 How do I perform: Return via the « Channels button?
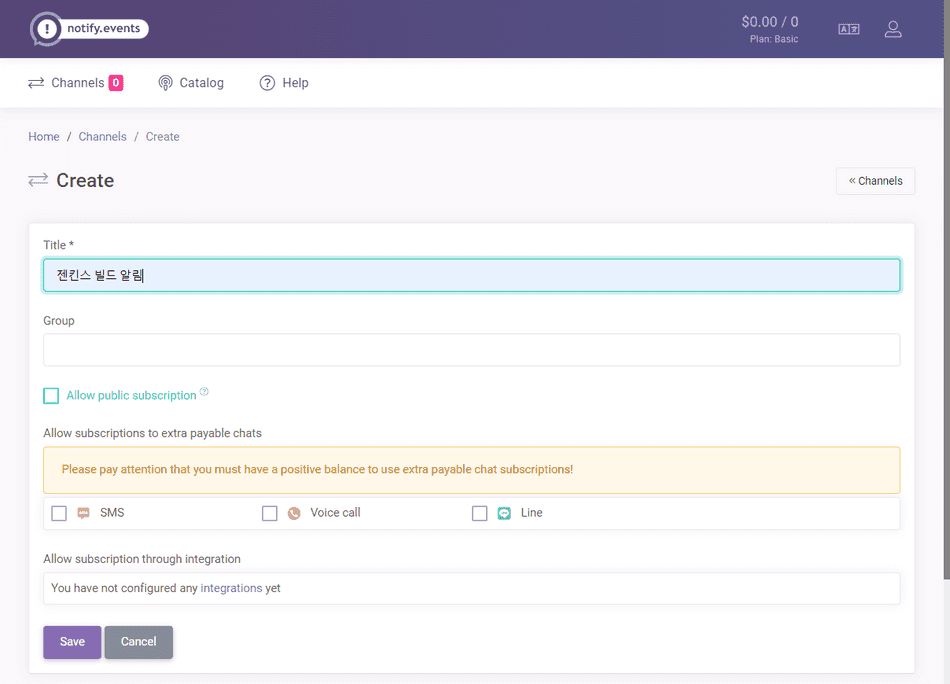pos(875,181)
